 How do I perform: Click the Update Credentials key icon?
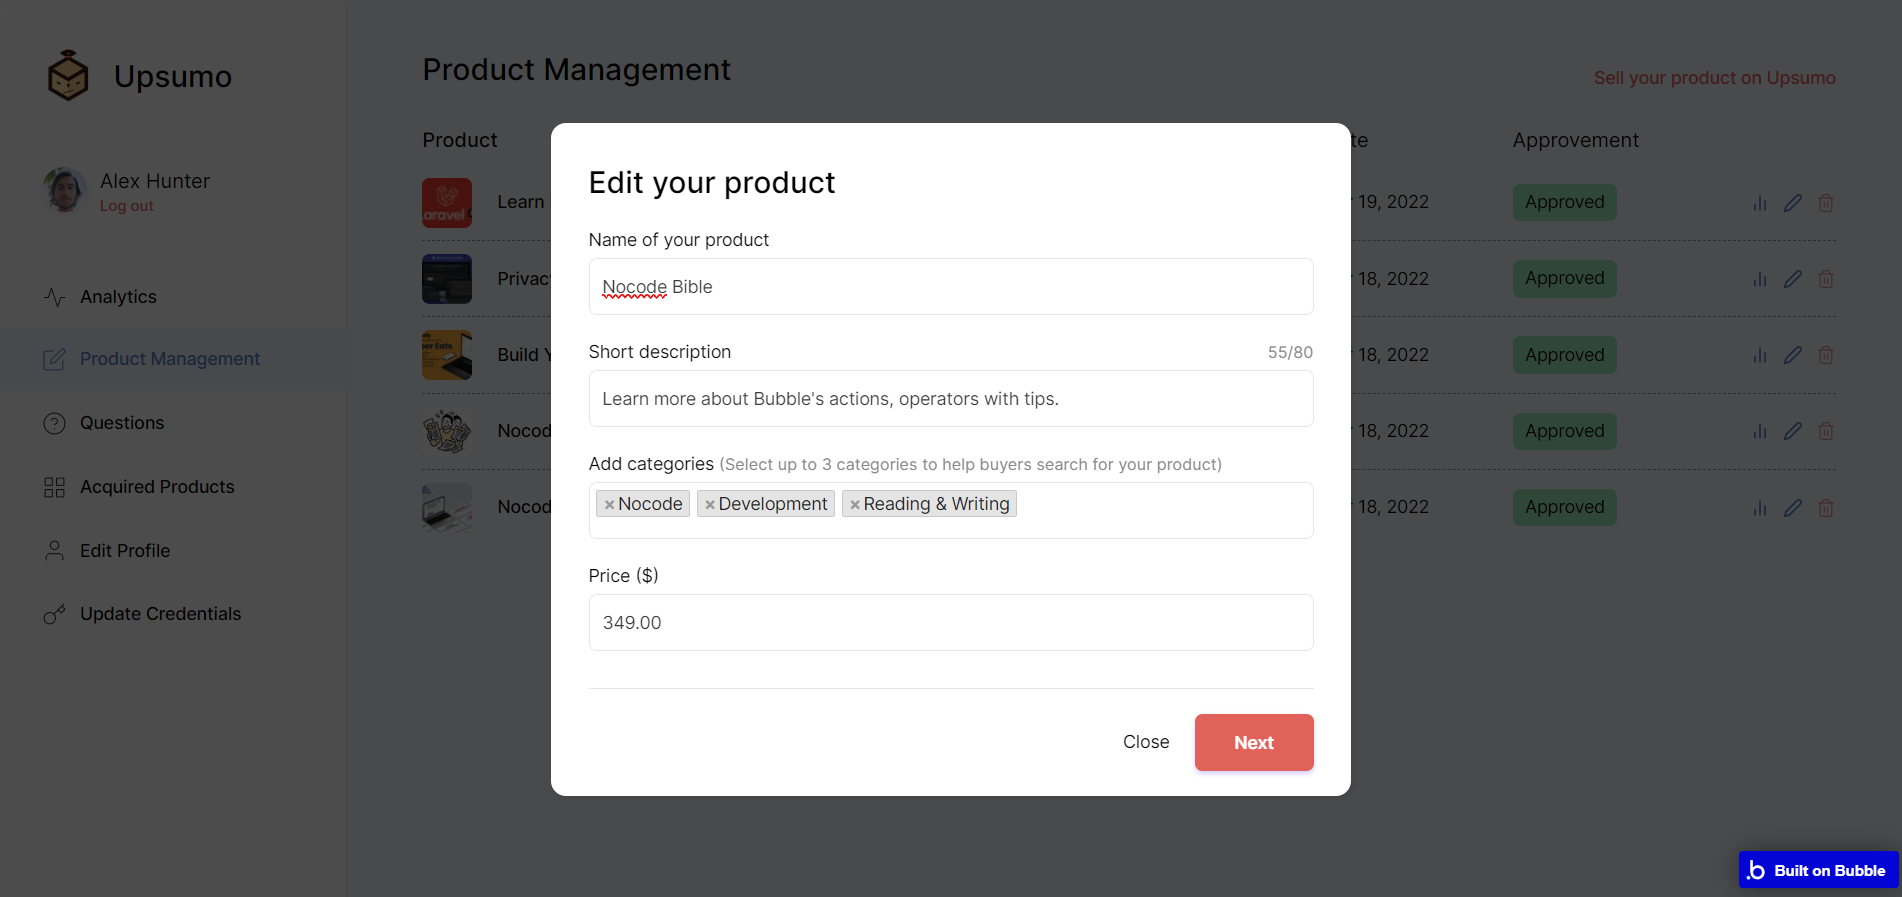55,614
